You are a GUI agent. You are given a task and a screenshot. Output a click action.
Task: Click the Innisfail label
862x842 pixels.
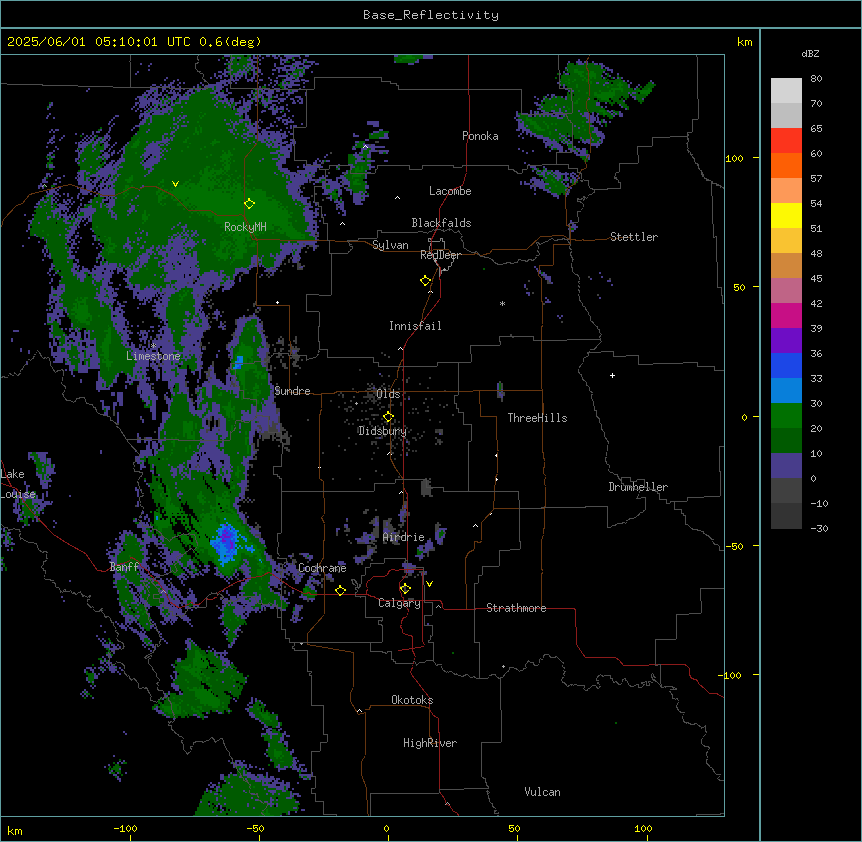[415, 326]
